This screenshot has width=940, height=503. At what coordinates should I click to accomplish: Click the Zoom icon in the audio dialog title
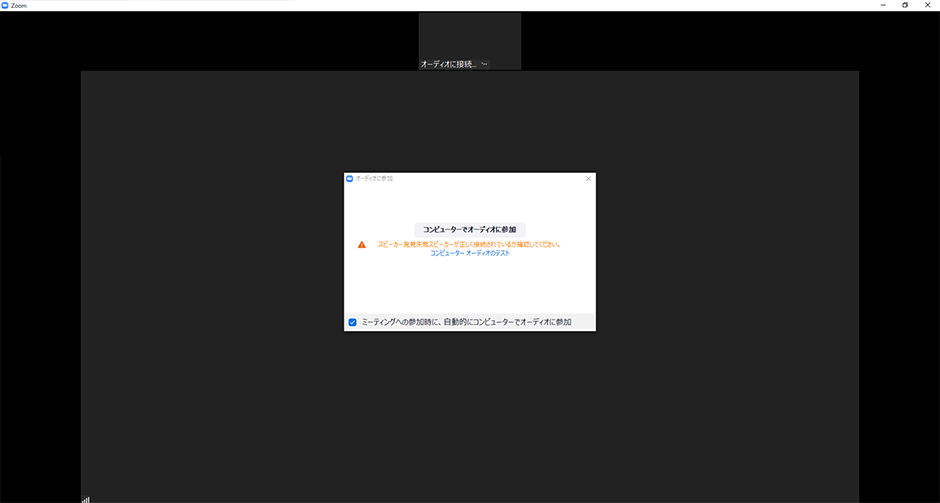tap(350, 178)
